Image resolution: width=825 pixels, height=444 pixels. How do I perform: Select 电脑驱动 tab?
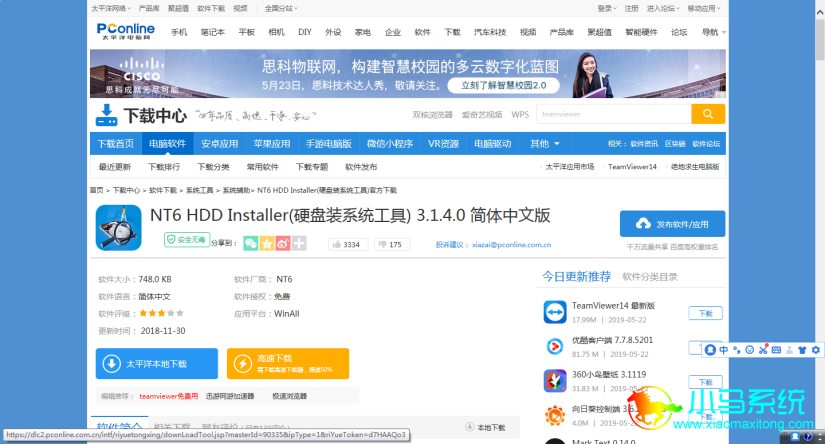click(492, 144)
